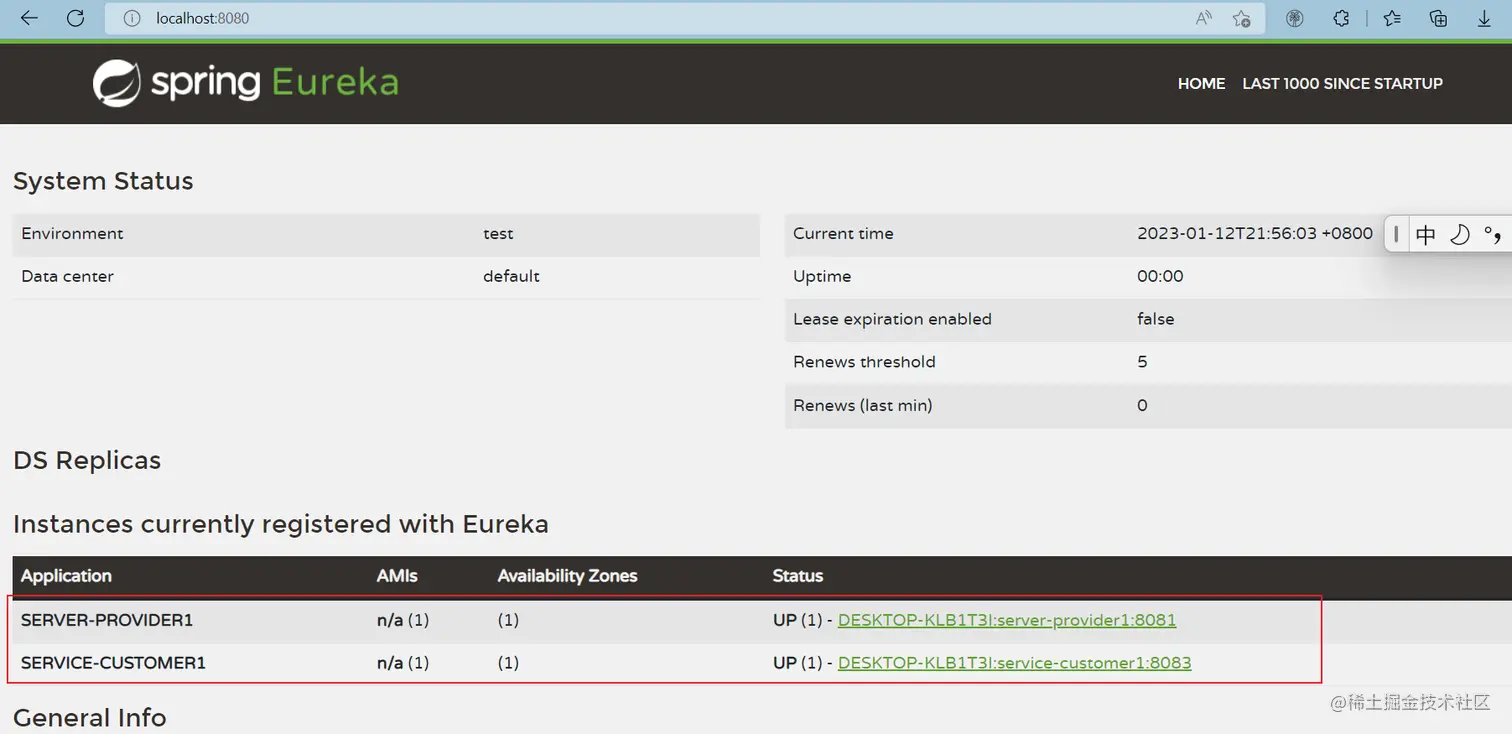This screenshot has height=734, width=1512.
Task: Open the DESKTOP-KLB1T3I:service-customer1:8083 link
Action: [1014, 663]
